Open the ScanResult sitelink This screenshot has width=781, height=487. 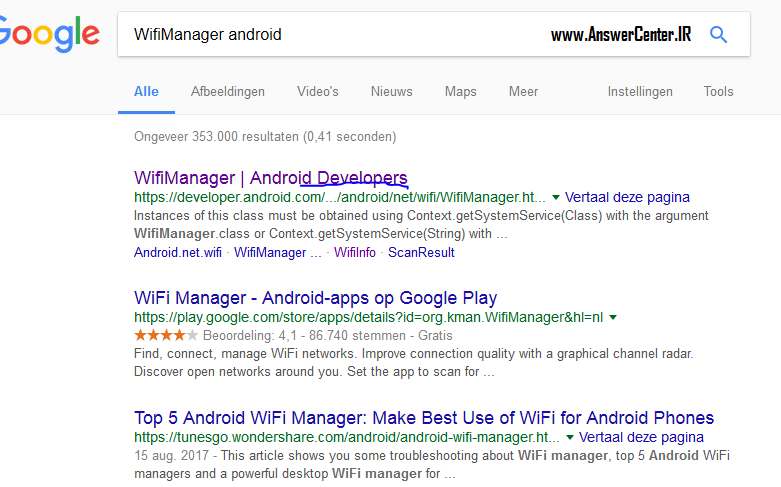421,253
